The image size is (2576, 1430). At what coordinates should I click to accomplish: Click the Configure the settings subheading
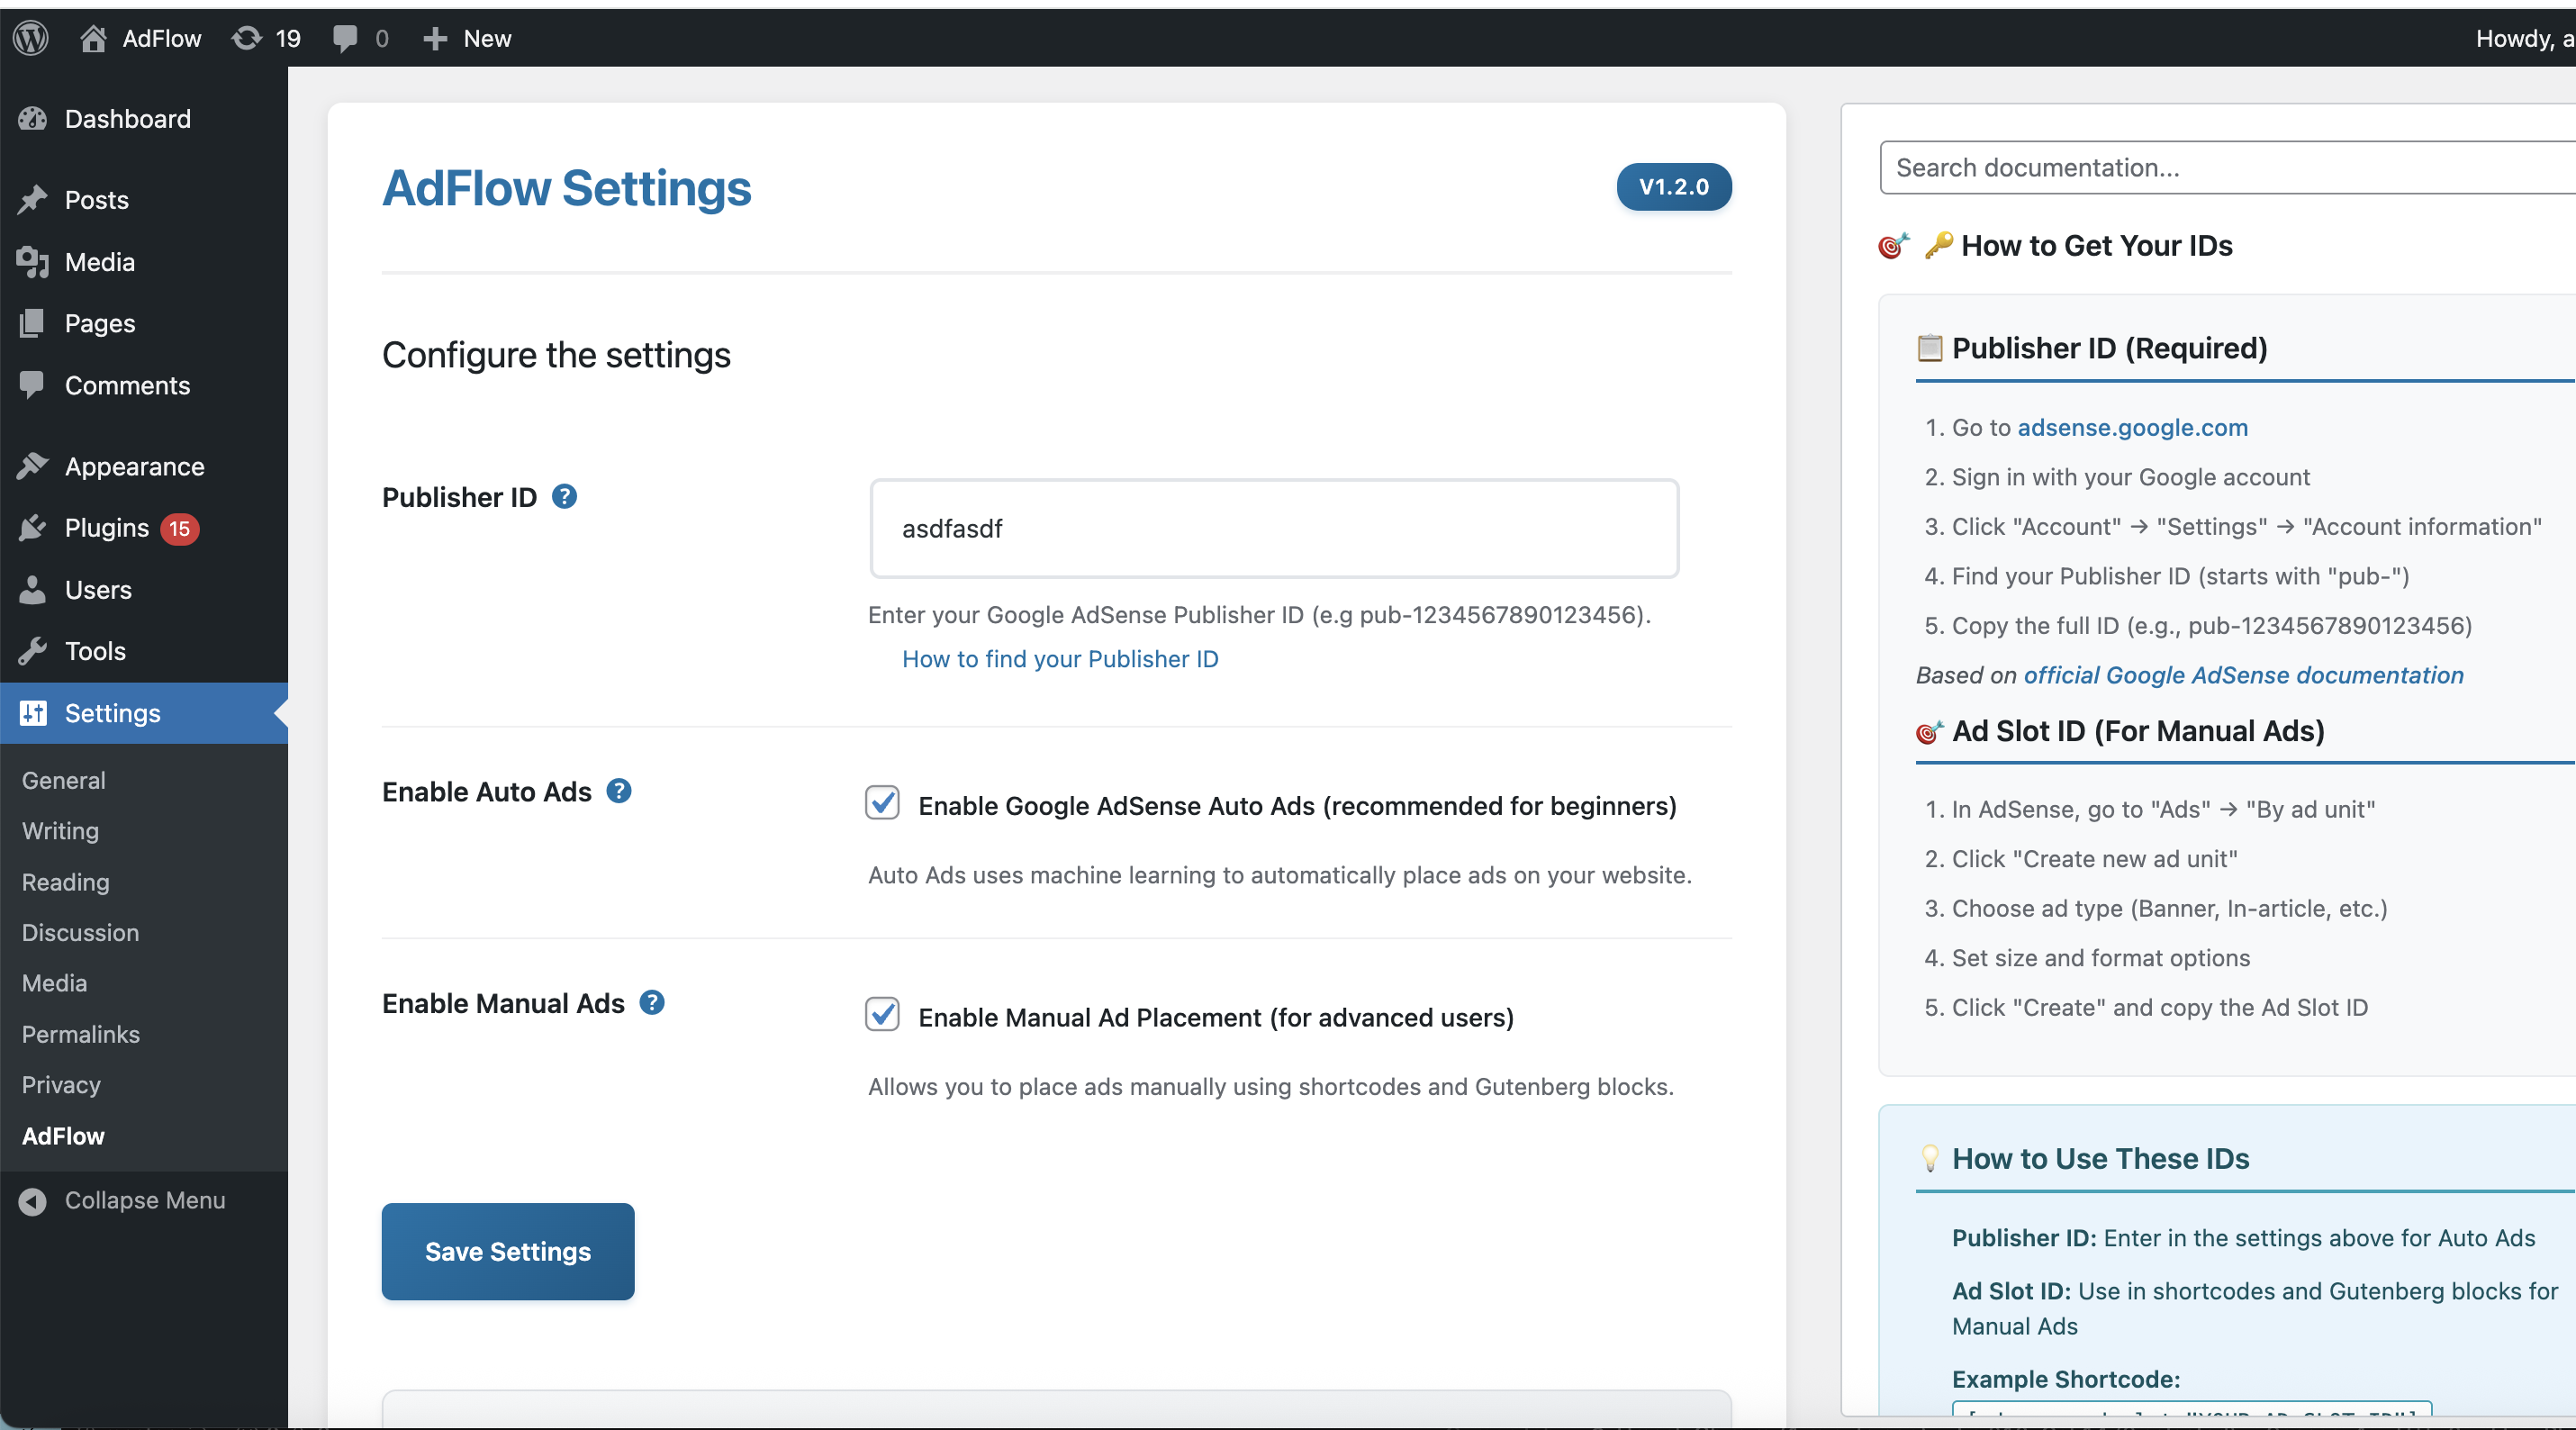click(x=556, y=355)
